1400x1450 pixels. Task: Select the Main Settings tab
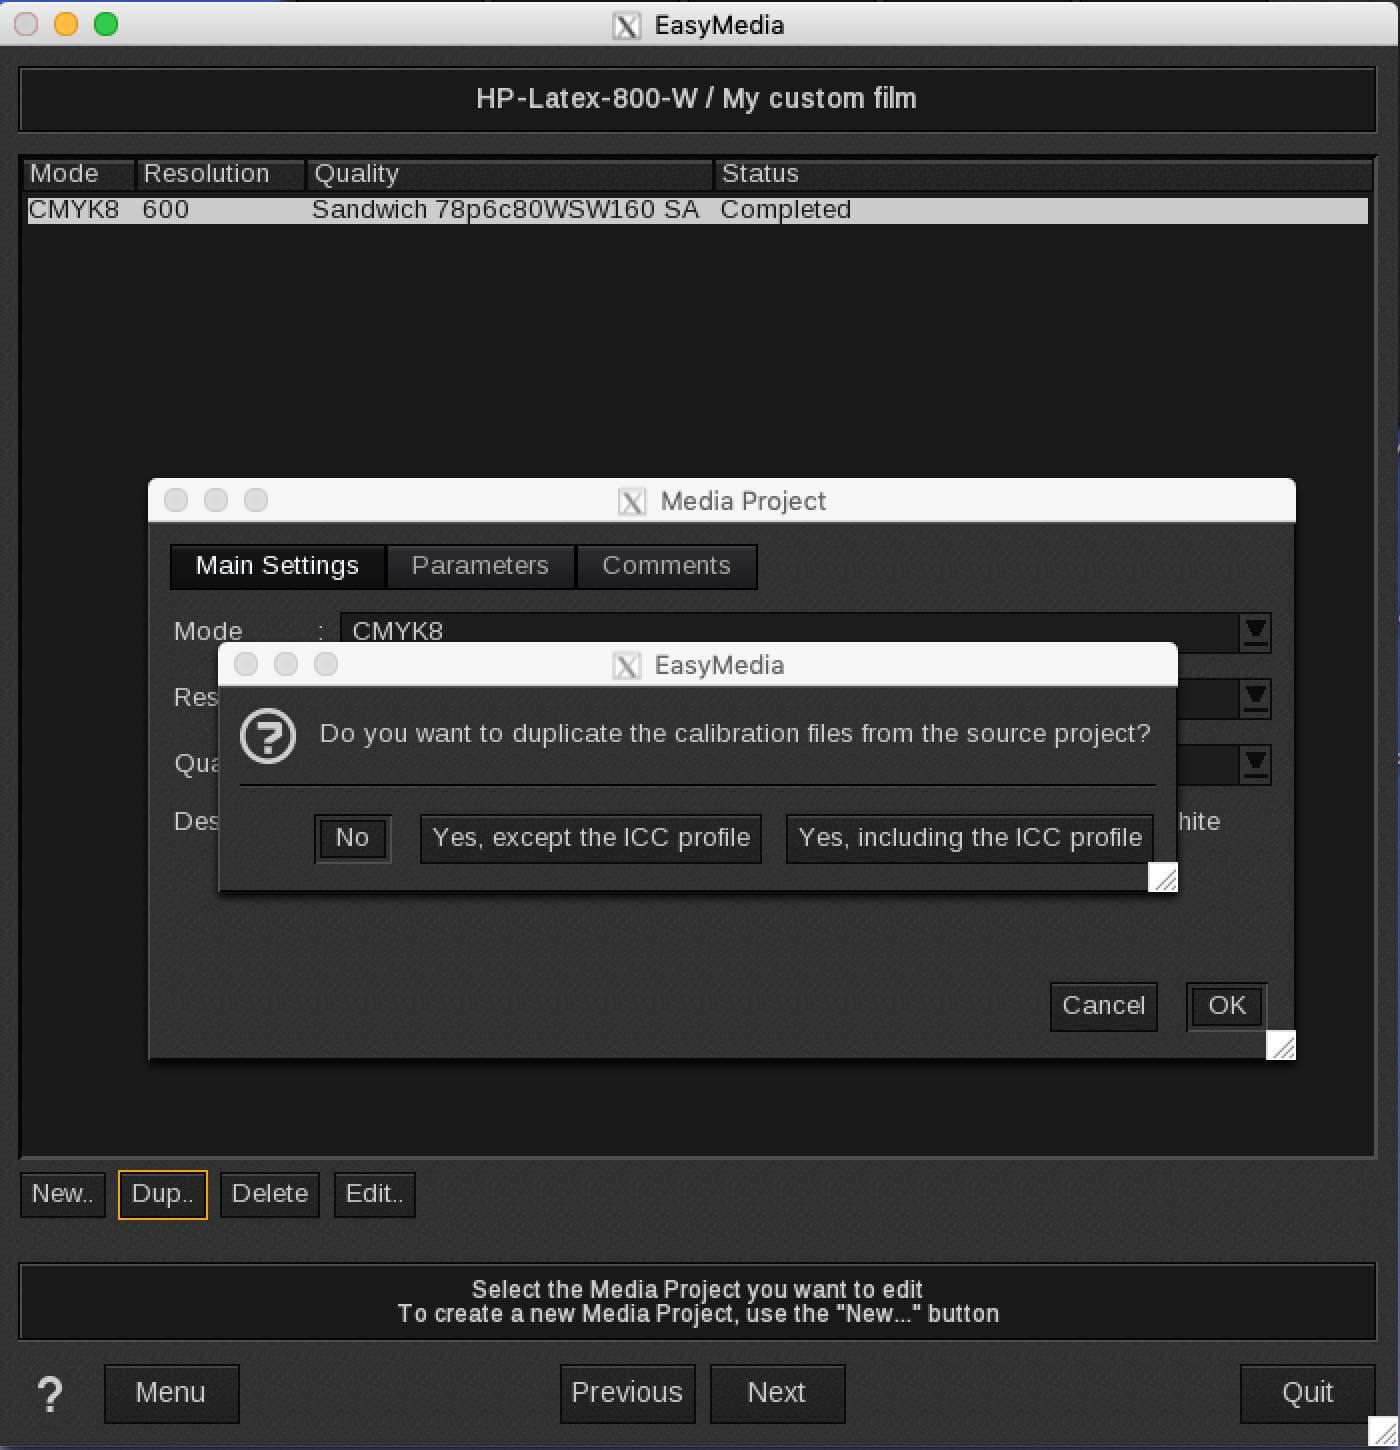(277, 566)
